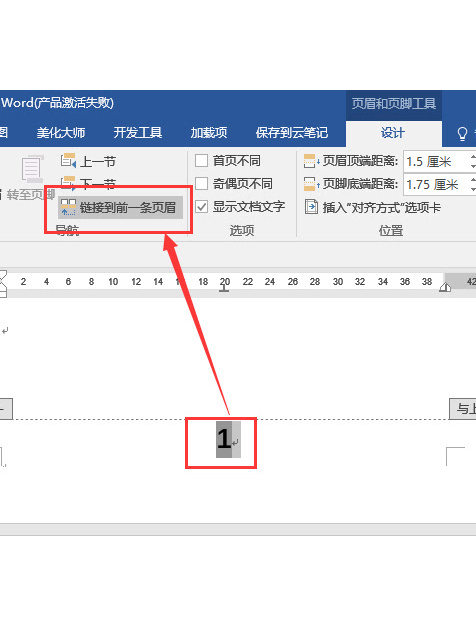Screen dimensions: 476x635
Task: Open the 美化大师 tab
Action: 61,133
